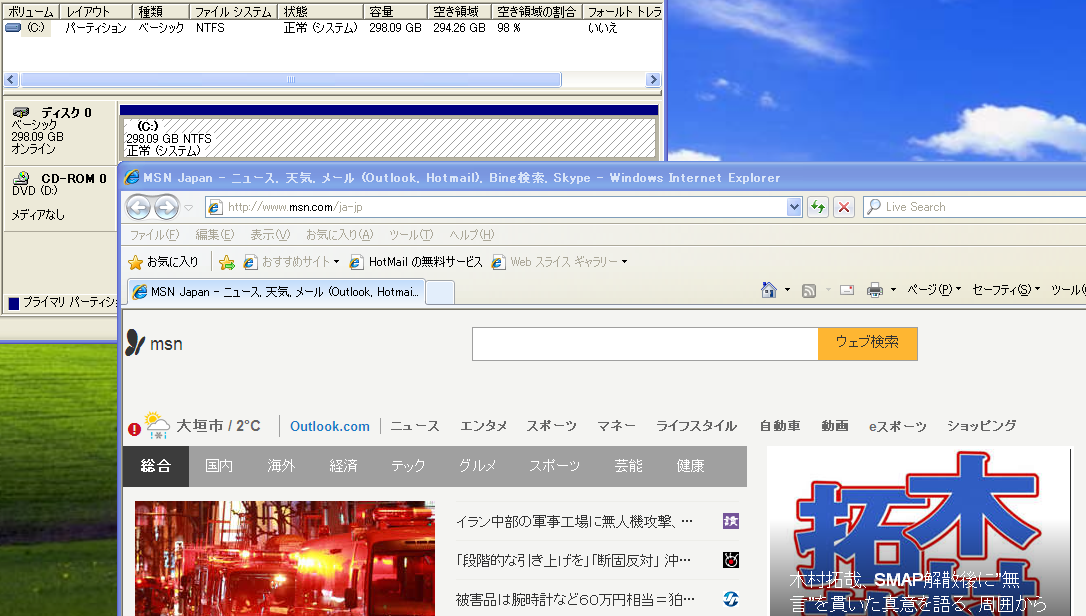This screenshot has height=616, width=1086.
Task: Click Disk Management horizontal scrollbar right arrow
Action: (x=652, y=80)
